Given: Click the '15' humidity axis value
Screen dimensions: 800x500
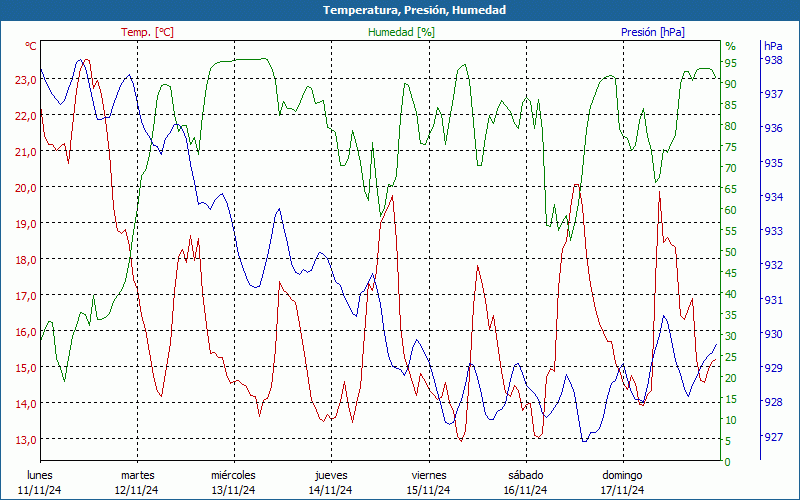Looking at the screenshot, I should pos(731,399).
